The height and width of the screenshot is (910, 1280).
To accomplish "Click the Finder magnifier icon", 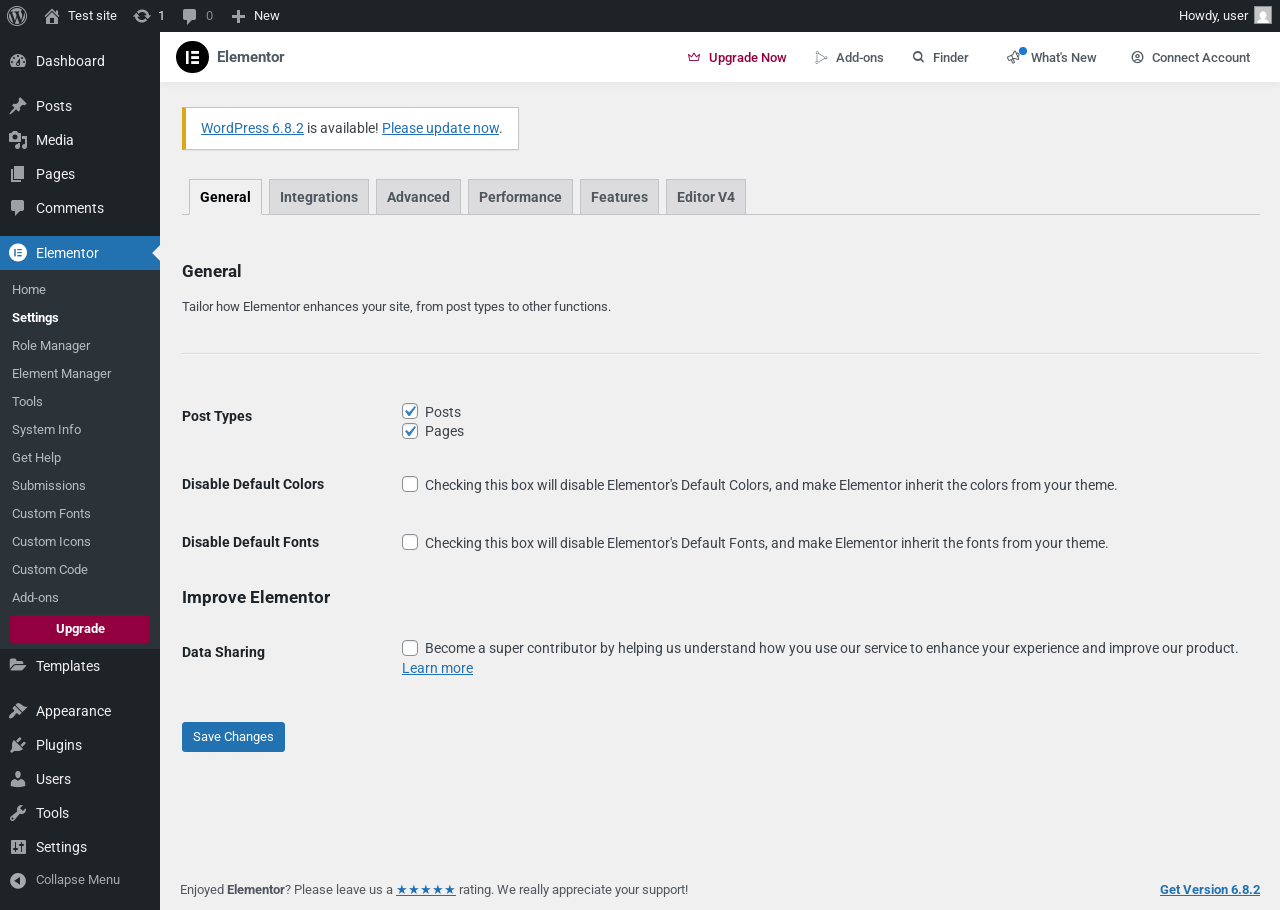I will click(x=918, y=57).
